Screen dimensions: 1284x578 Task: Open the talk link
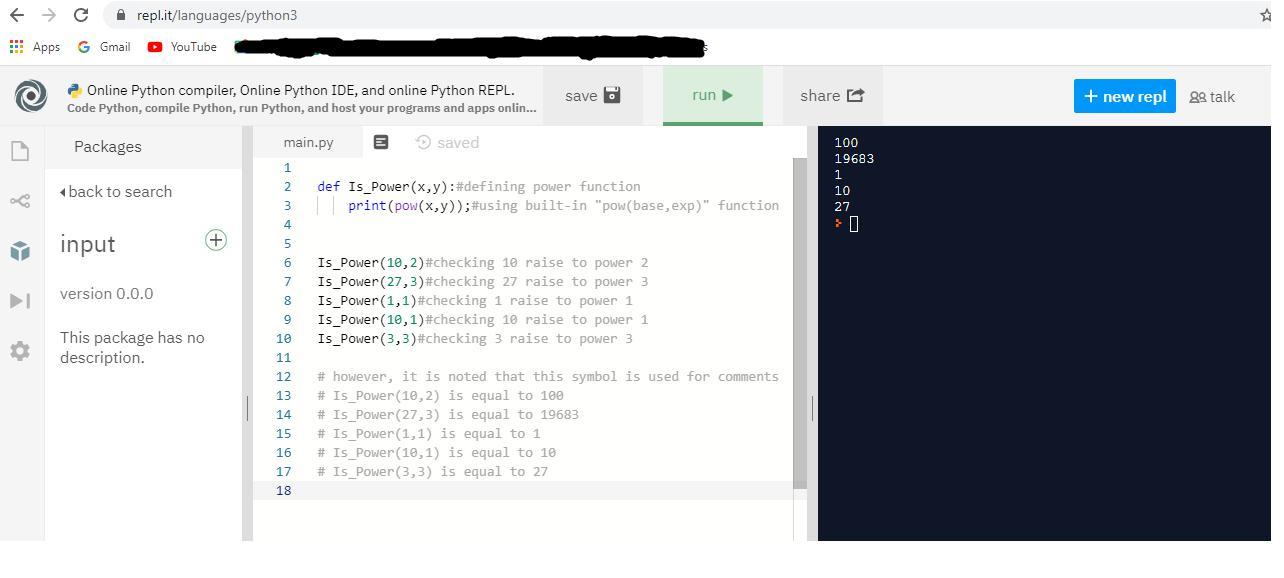click(x=1212, y=97)
